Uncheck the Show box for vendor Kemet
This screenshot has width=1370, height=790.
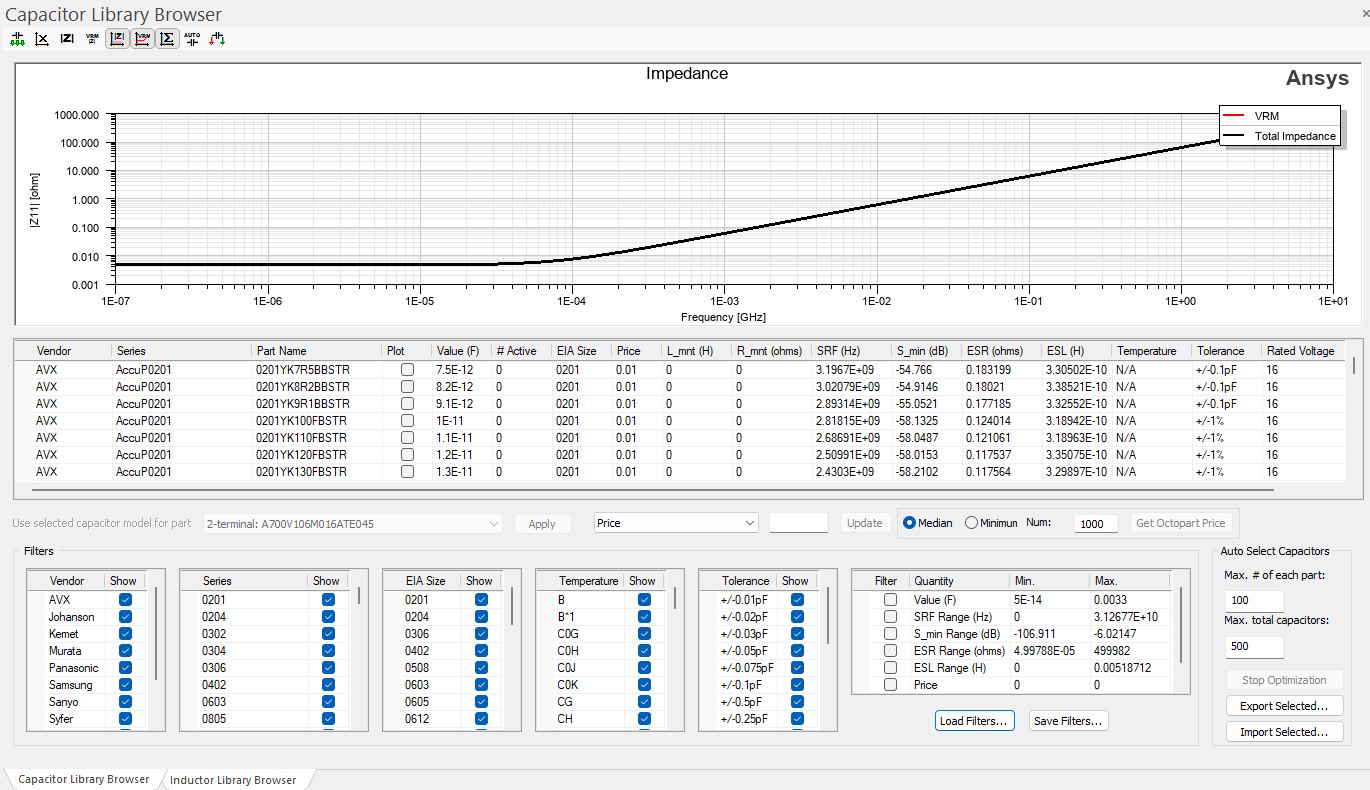coord(125,634)
